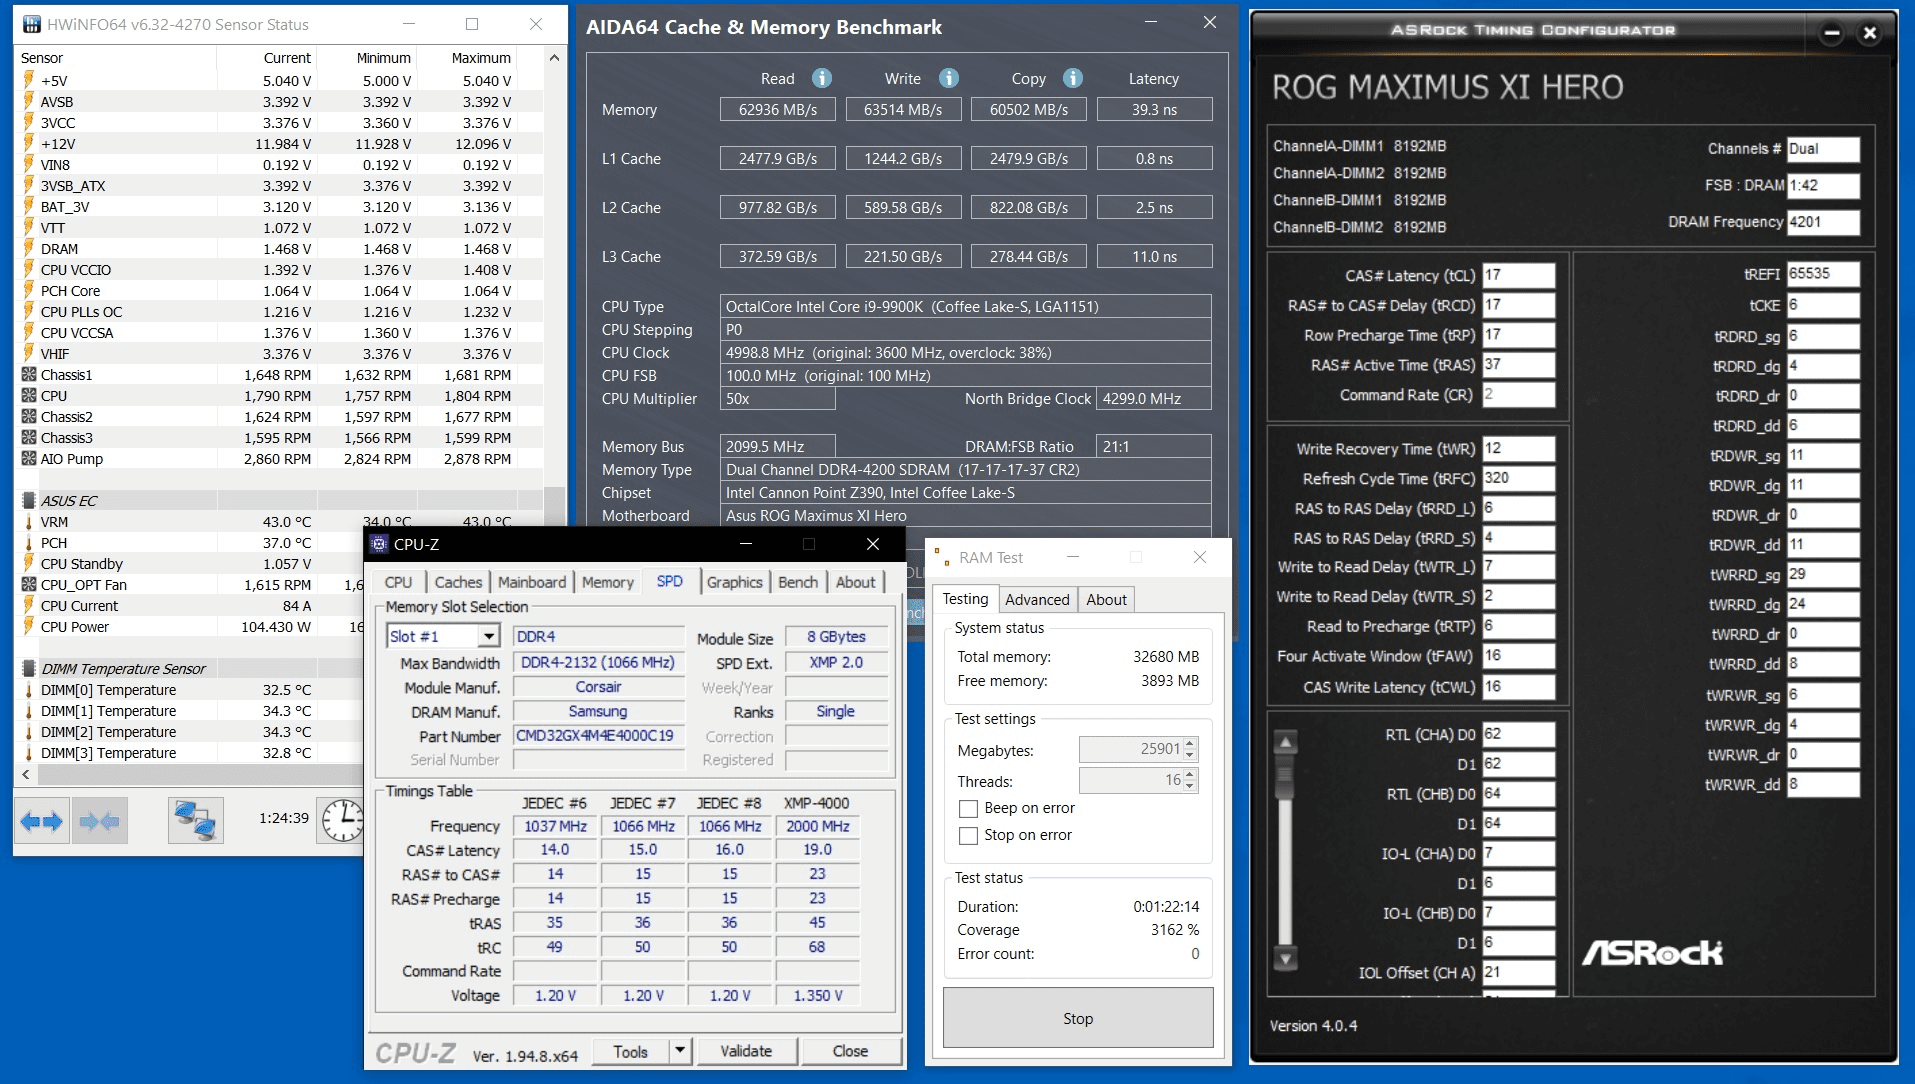
Task: Click the CPU-Z title bar app icon
Action: tap(379, 544)
